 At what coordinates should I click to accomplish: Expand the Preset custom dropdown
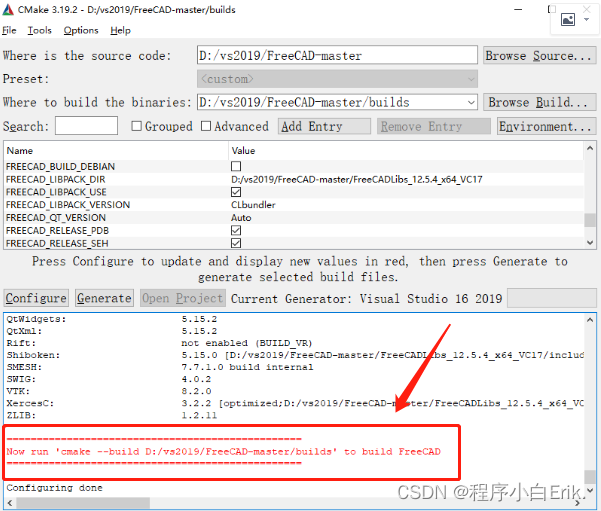click(x=337, y=79)
